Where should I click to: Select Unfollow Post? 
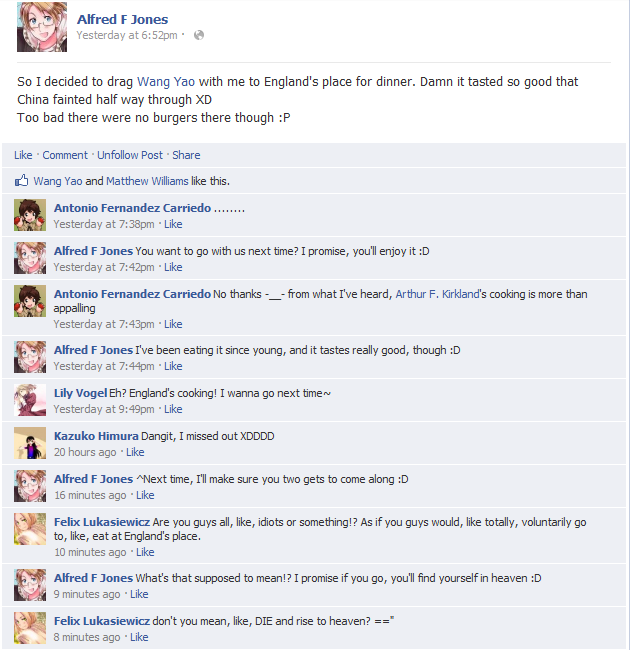(x=130, y=155)
